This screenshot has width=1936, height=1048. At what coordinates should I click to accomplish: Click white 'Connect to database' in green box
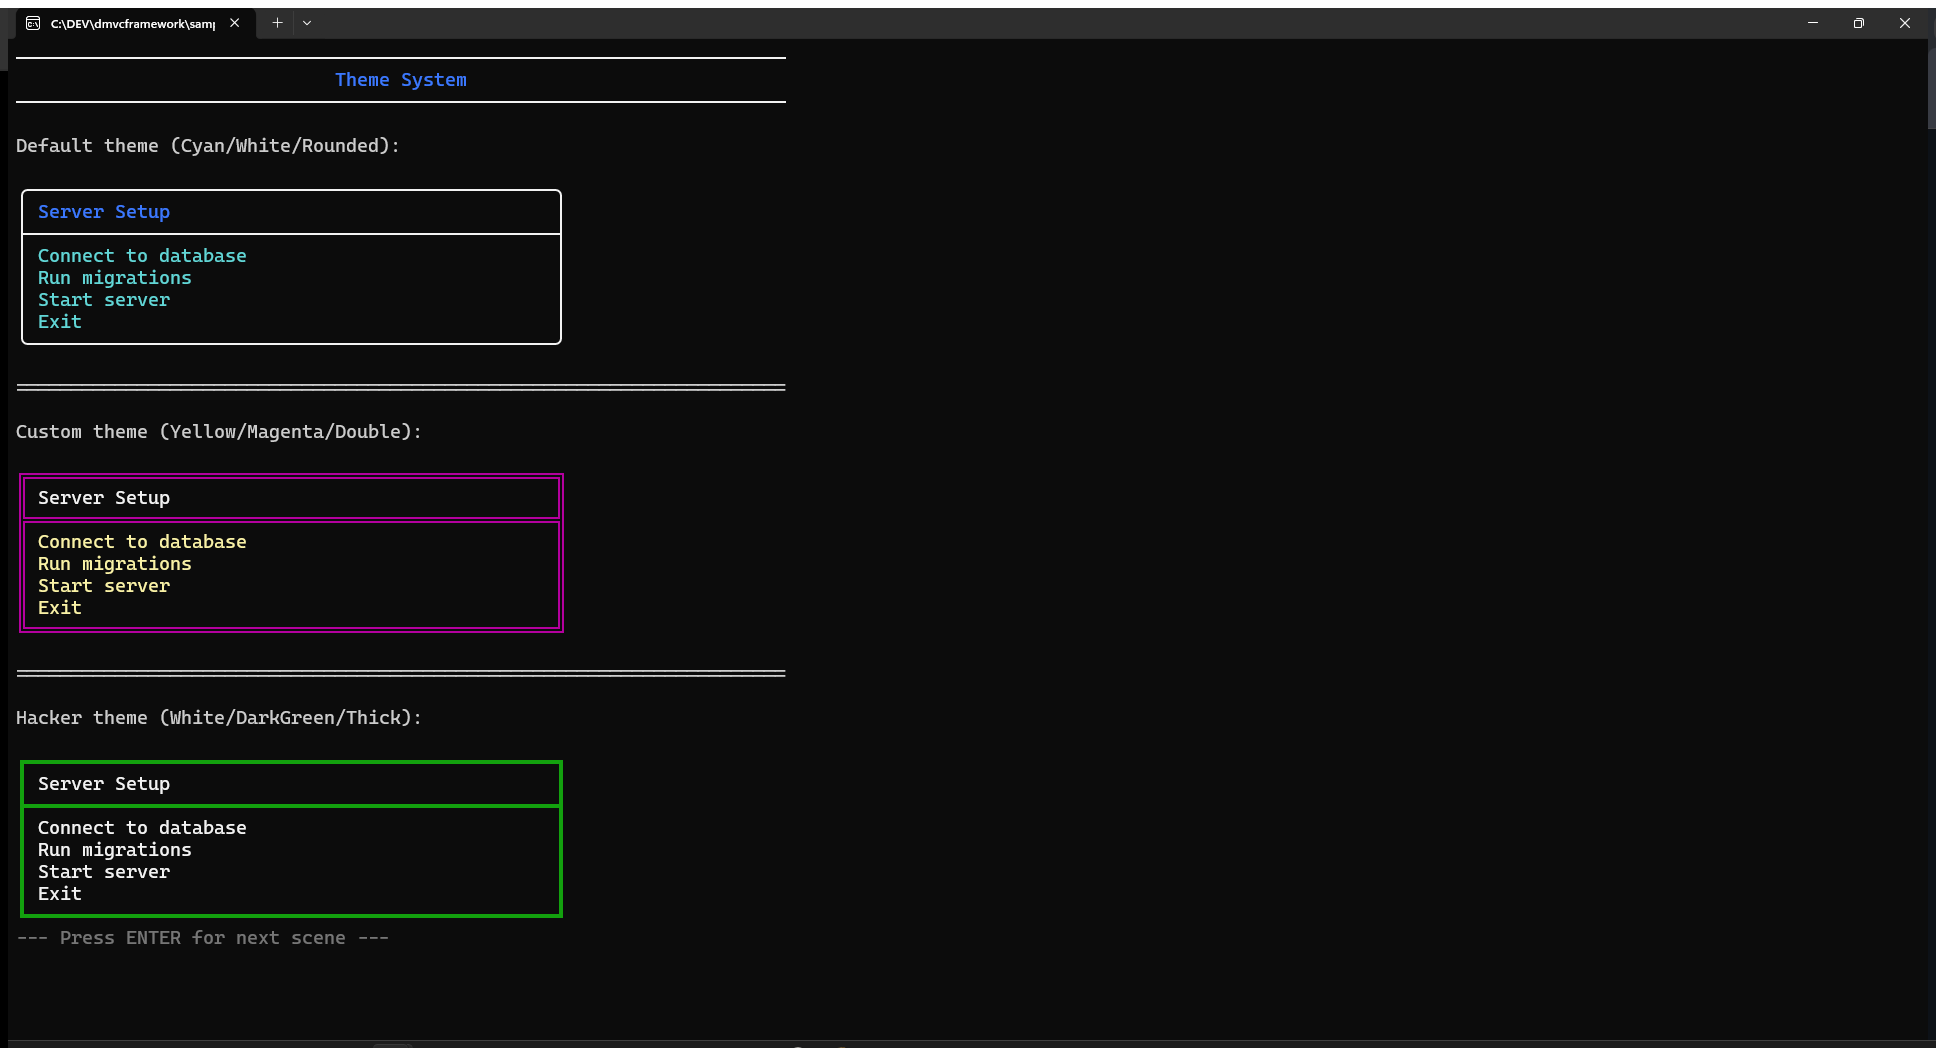(142, 828)
